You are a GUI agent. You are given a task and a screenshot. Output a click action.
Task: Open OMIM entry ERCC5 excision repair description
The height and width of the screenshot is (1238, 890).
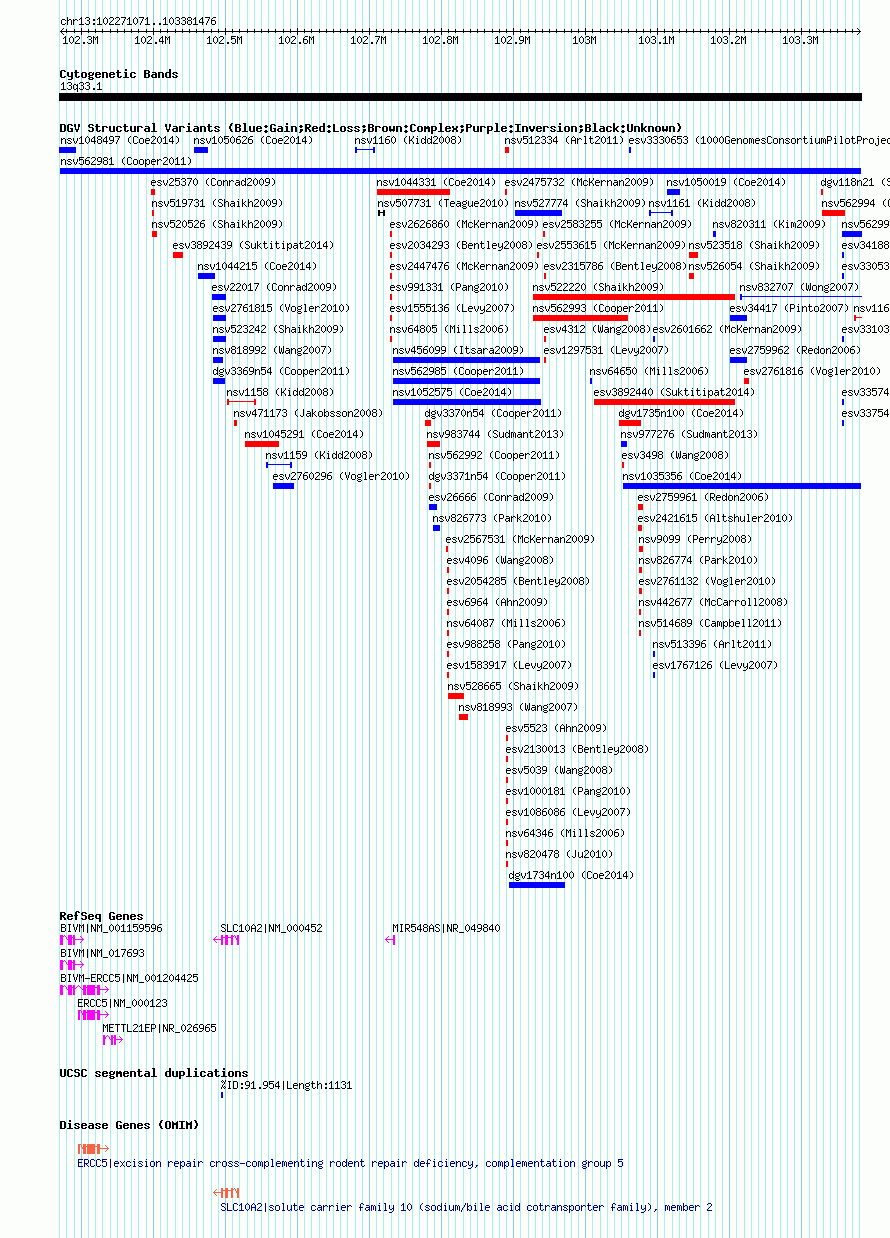(351, 1163)
